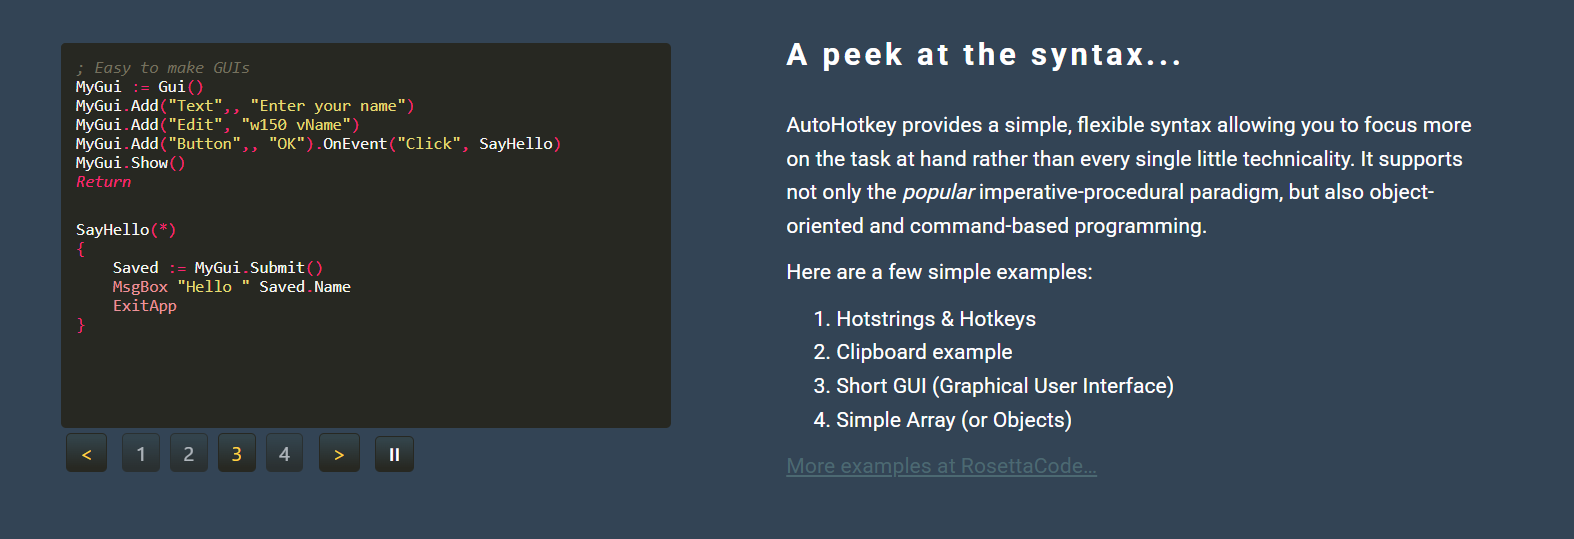Image resolution: width=1574 pixels, height=539 pixels.
Task: Switch to code example 4
Action: pos(285,454)
